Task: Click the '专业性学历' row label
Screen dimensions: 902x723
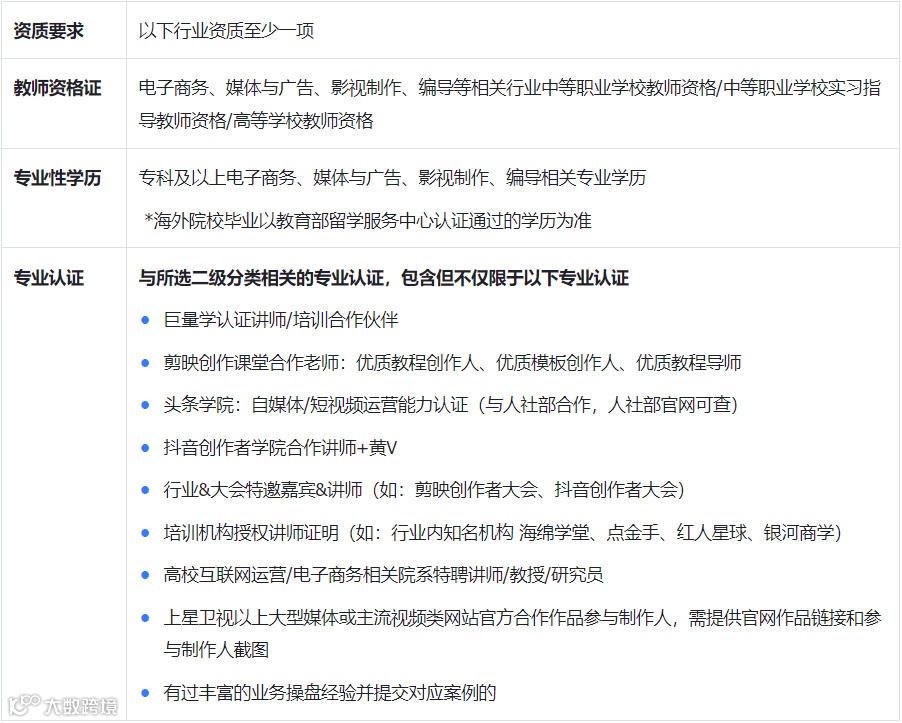Action: (x=58, y=178)
